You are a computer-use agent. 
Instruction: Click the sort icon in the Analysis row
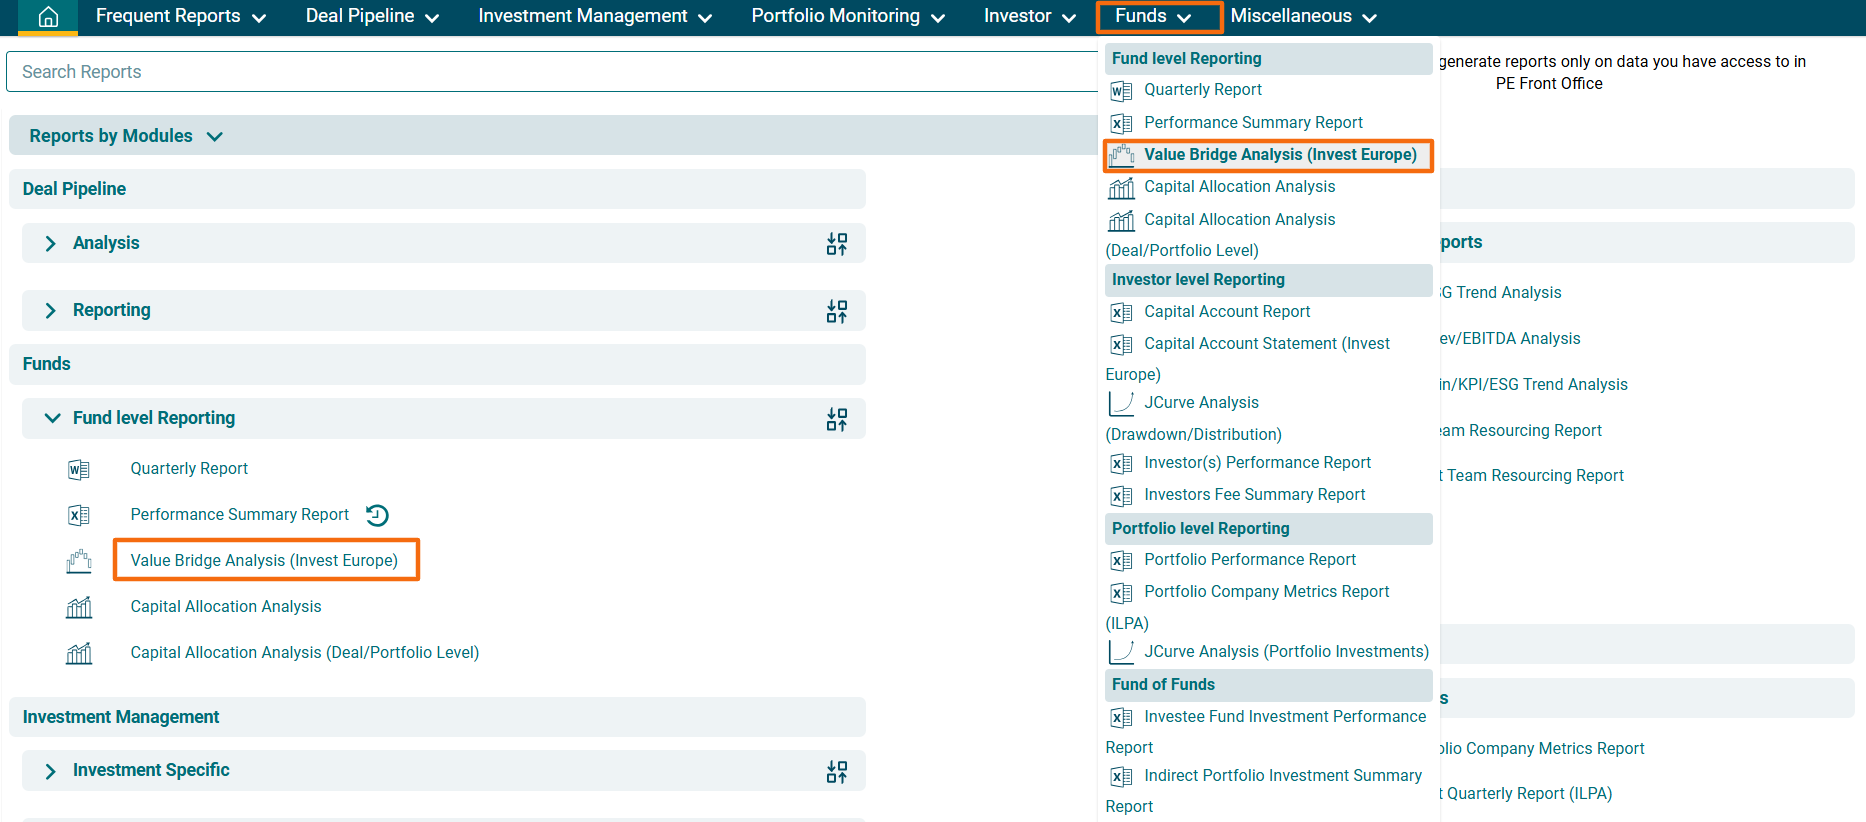point(837,244)
